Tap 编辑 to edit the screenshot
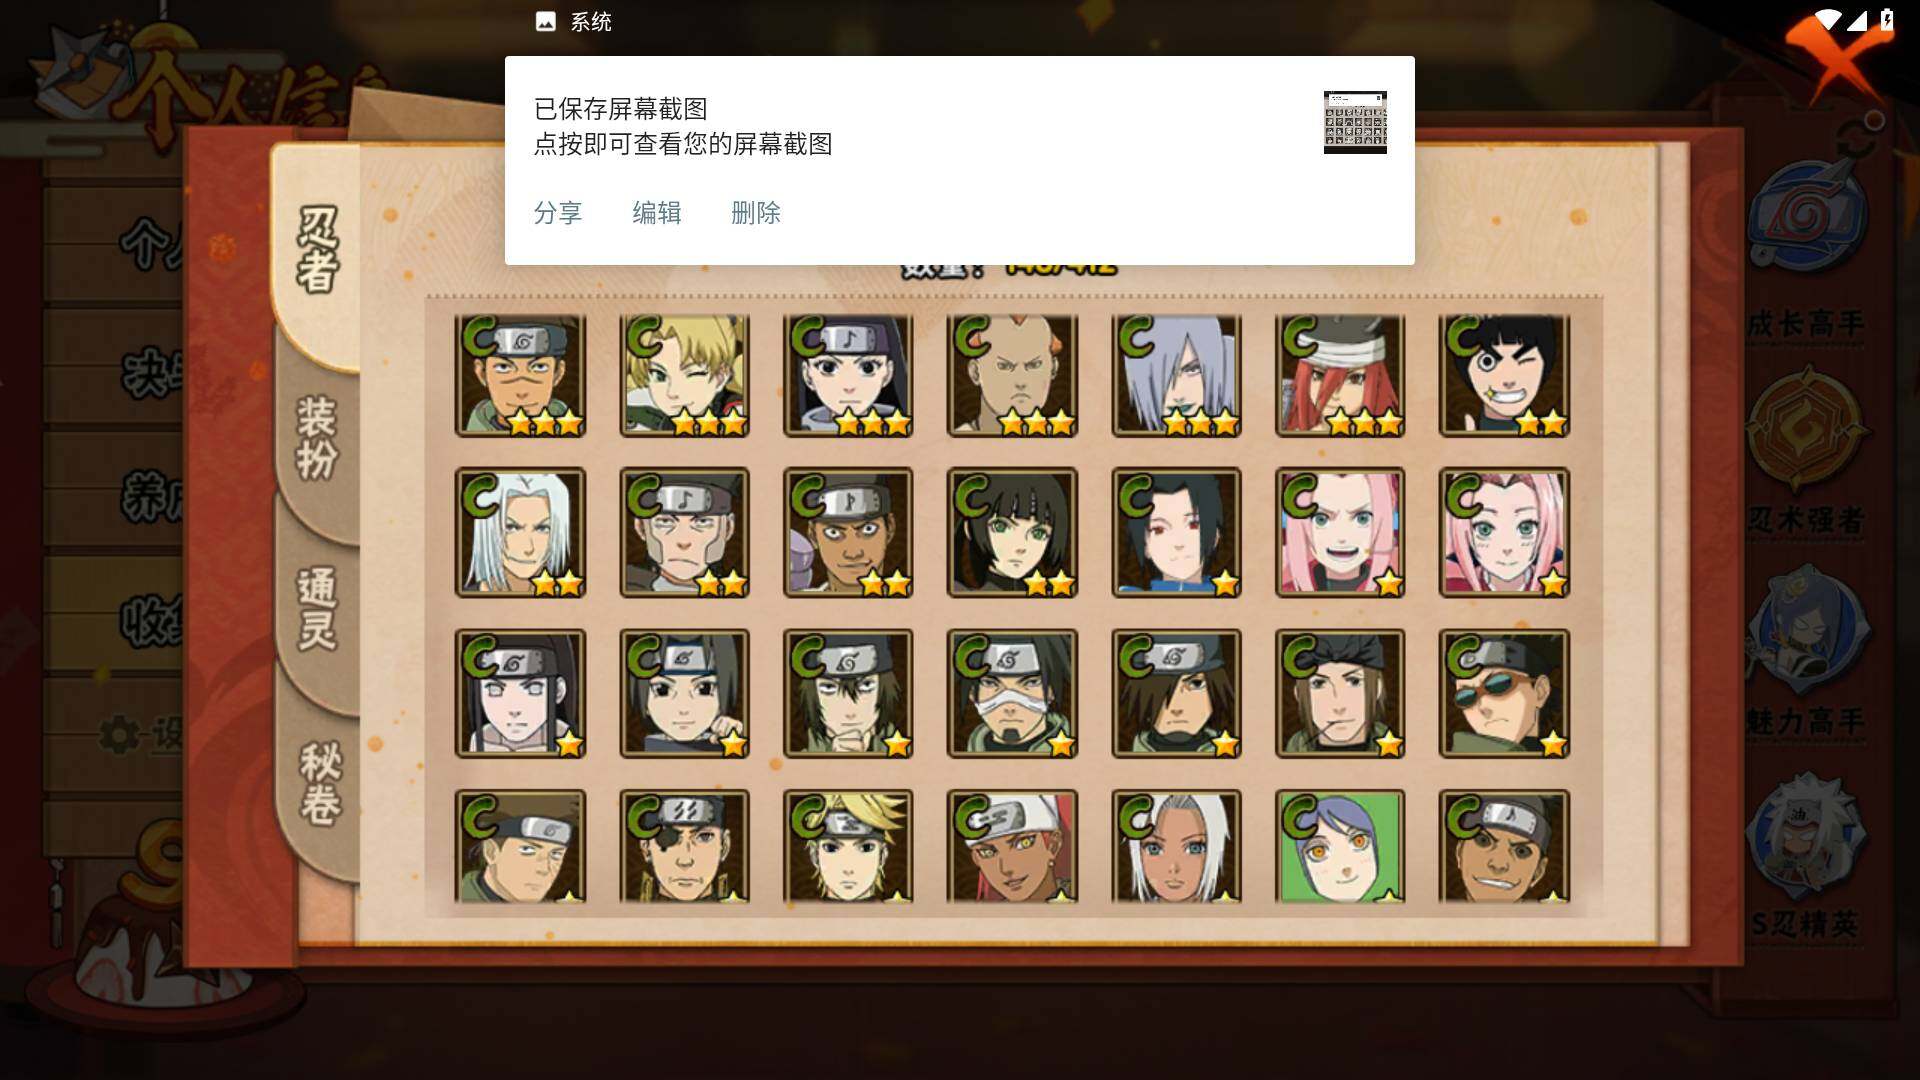 (x=656, y=213)
